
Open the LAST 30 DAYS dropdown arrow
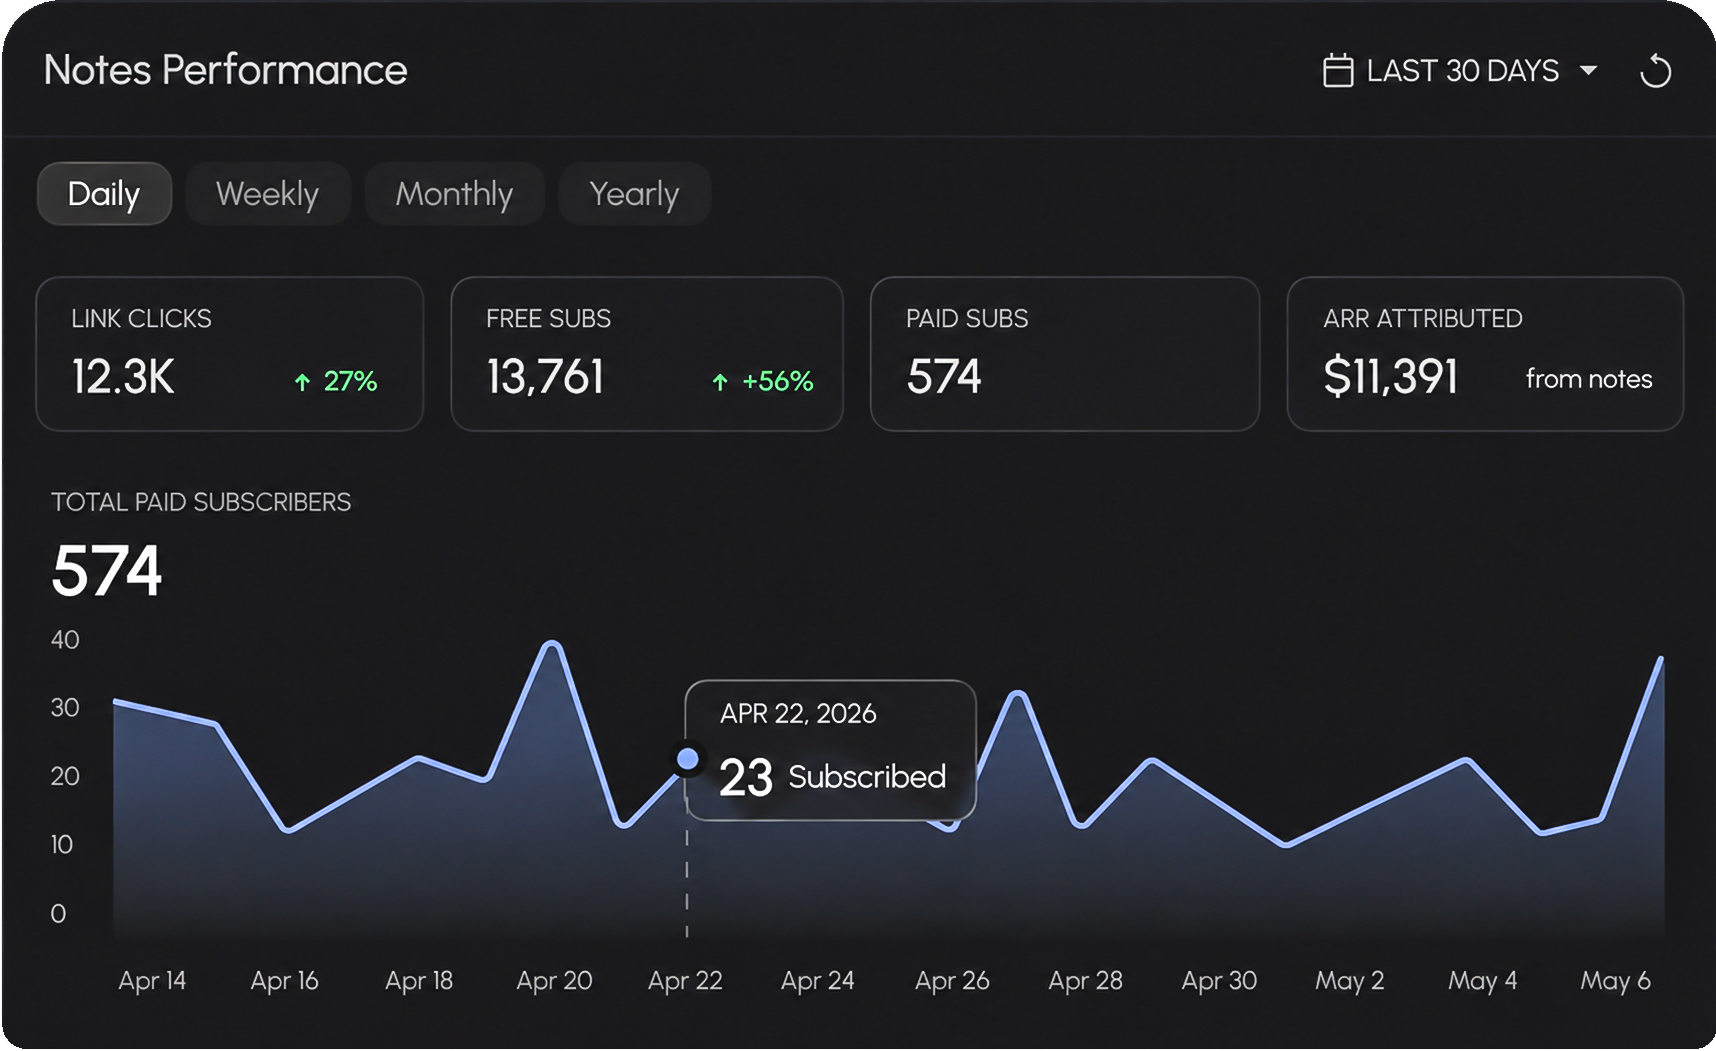pyautogui.click(x=1588, y=71)
